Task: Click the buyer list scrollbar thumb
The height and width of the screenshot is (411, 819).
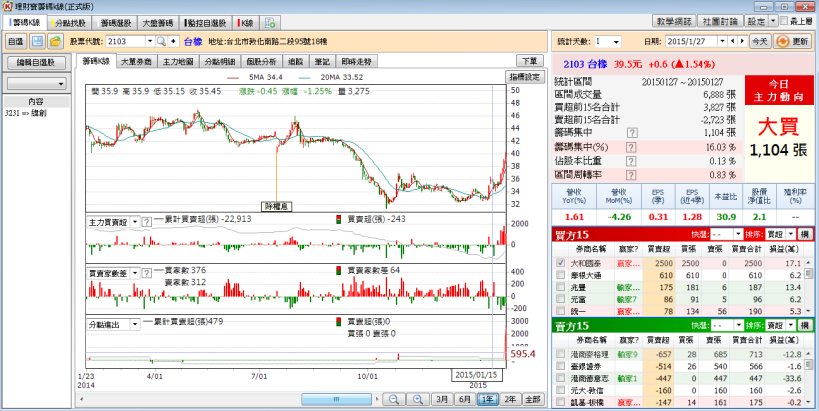Action: [809, 274]
